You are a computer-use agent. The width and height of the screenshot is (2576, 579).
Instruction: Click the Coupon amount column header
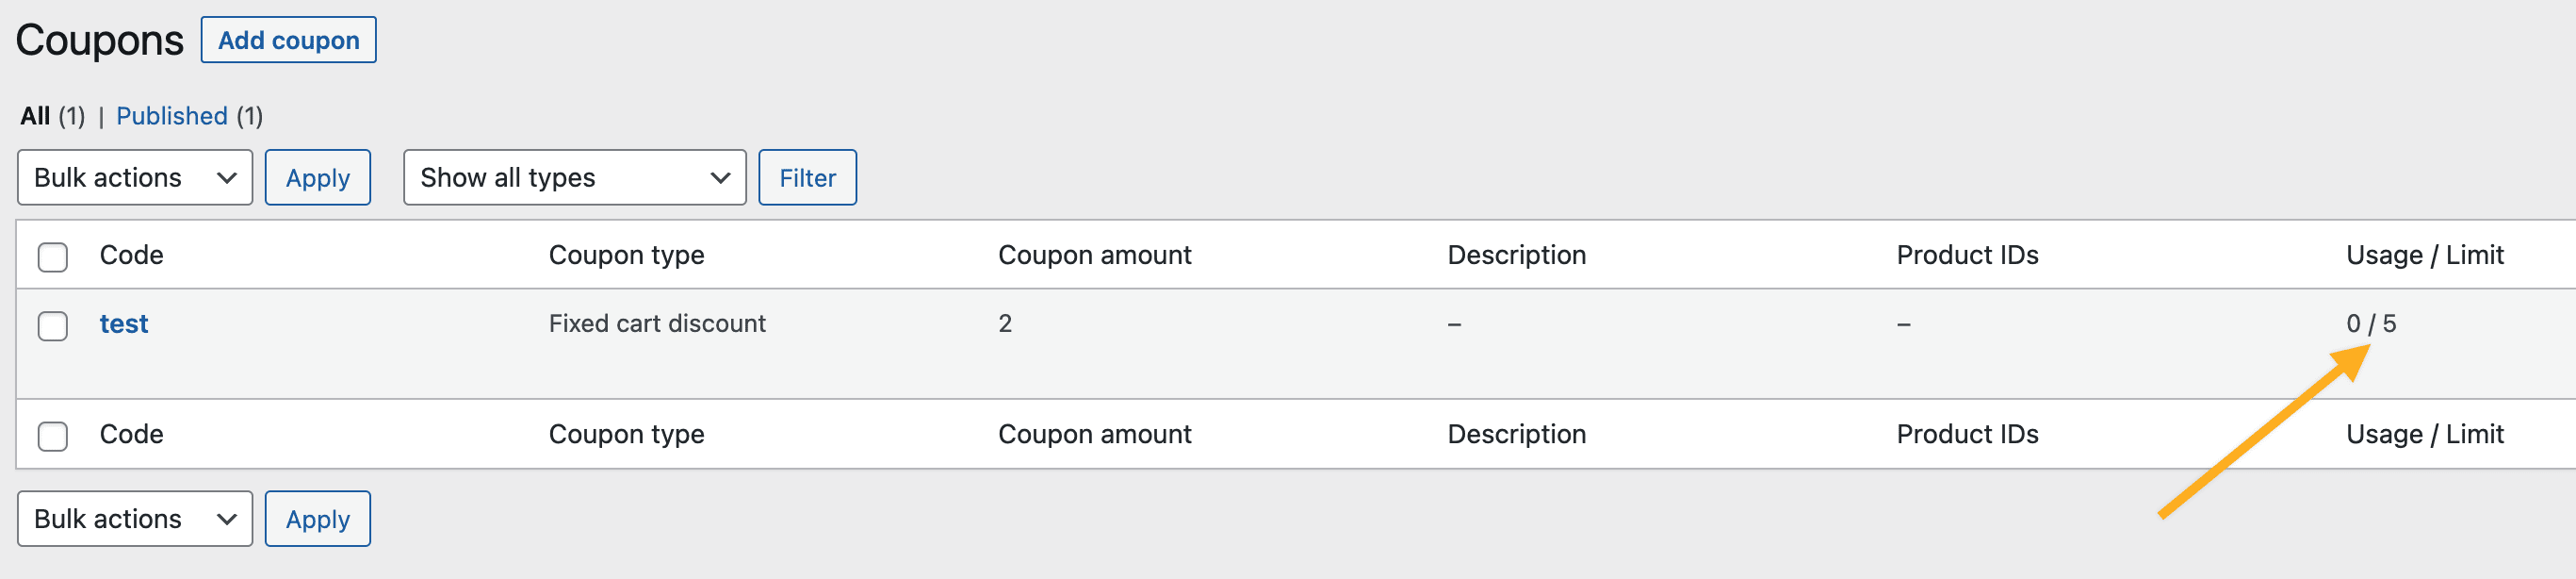pos(1095,255)
